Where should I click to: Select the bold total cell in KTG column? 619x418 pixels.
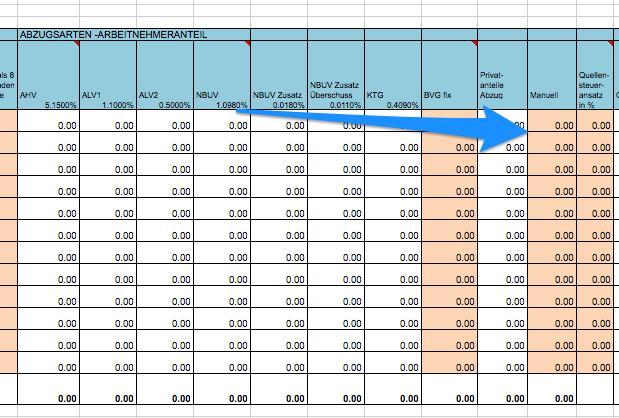393,398
